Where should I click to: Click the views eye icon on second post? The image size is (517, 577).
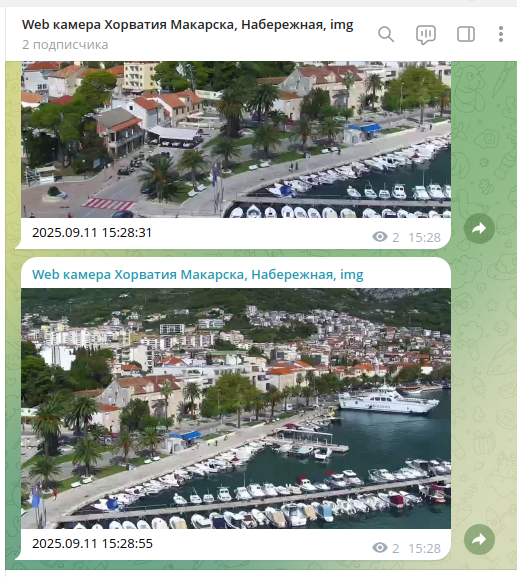tap(380, 548)
